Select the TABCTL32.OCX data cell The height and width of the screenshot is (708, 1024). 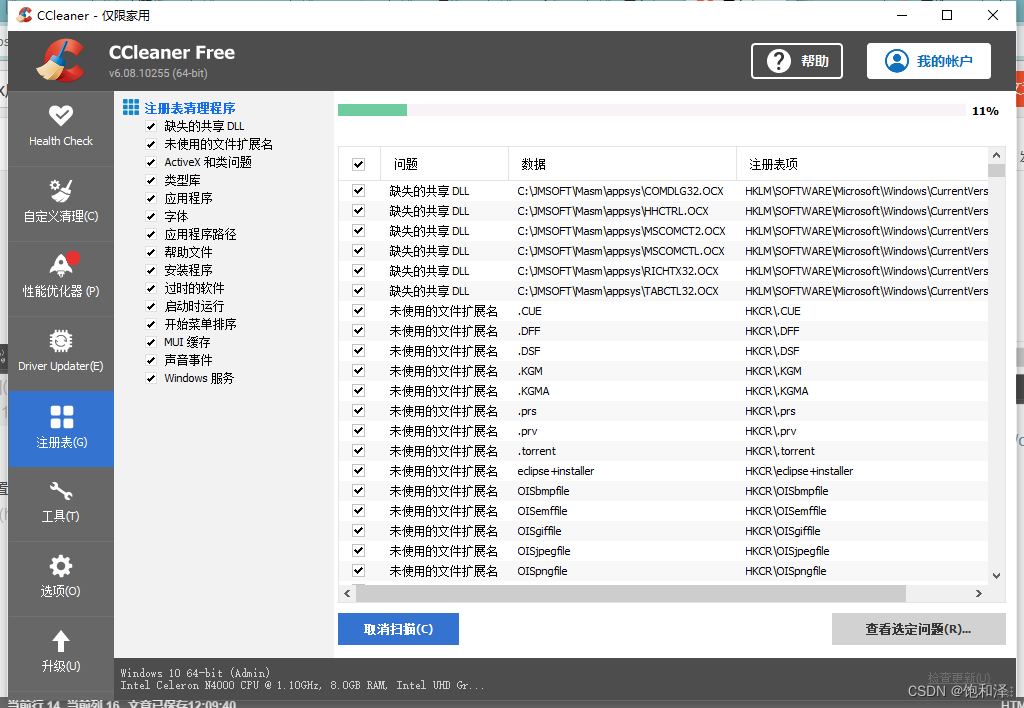point(618,291)
